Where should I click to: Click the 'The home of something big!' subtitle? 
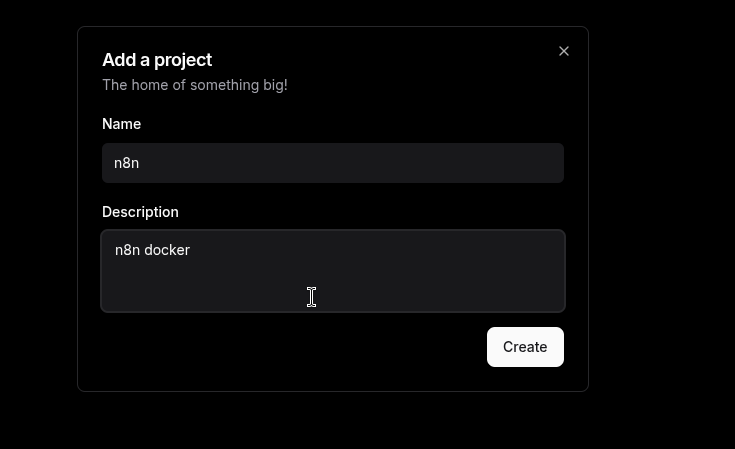(195, 85)
